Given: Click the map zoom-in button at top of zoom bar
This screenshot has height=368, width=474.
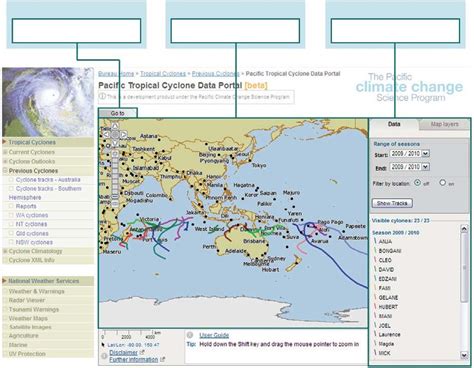Looking at the screenshot, I should point(115,154).
